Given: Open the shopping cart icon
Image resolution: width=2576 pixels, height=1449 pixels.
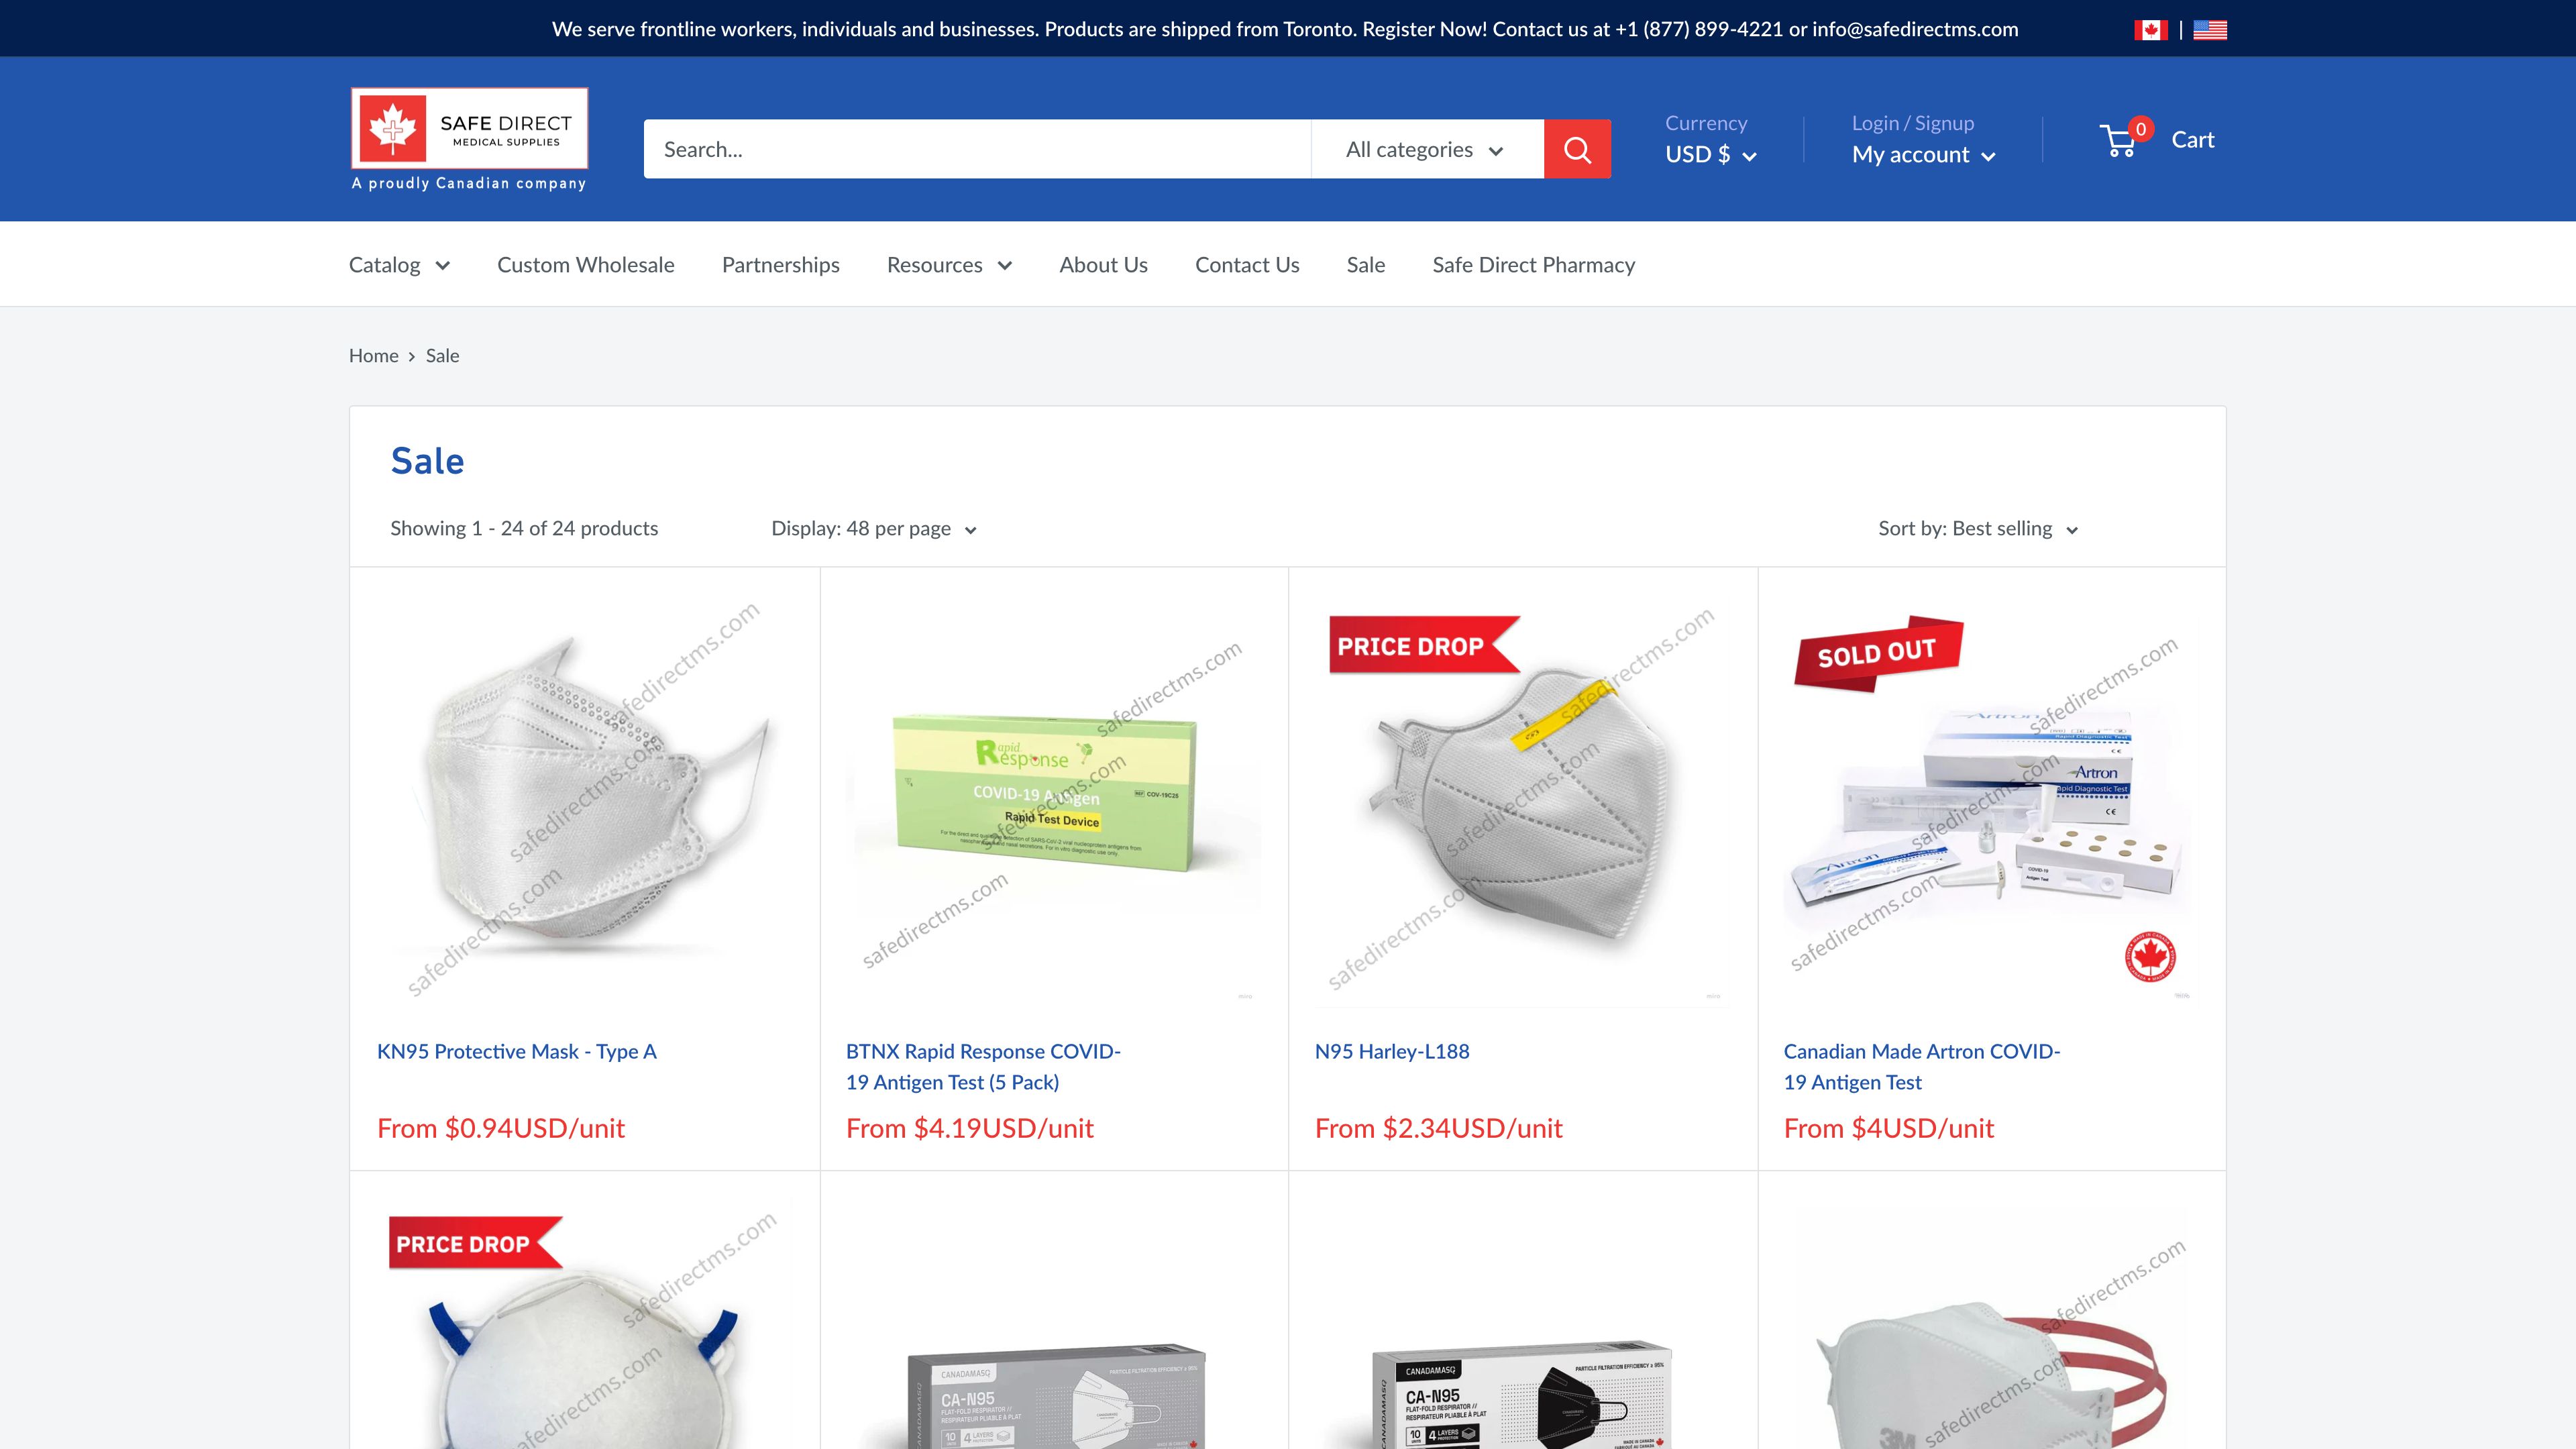Looking at the screenshot, I should (2119, 139).
